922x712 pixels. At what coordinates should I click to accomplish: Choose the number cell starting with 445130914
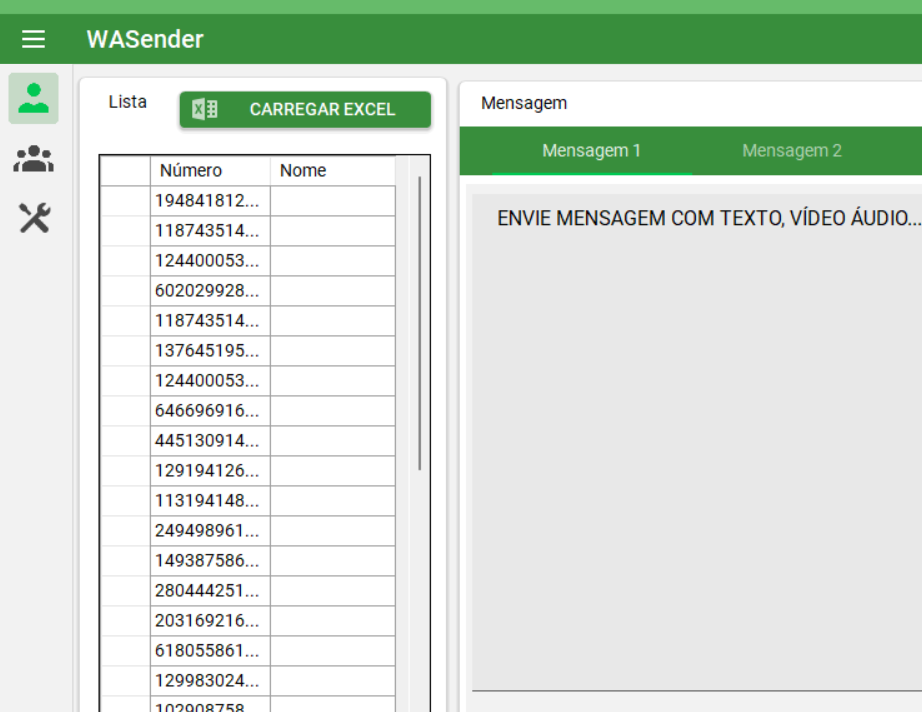(x=210, y=441)
